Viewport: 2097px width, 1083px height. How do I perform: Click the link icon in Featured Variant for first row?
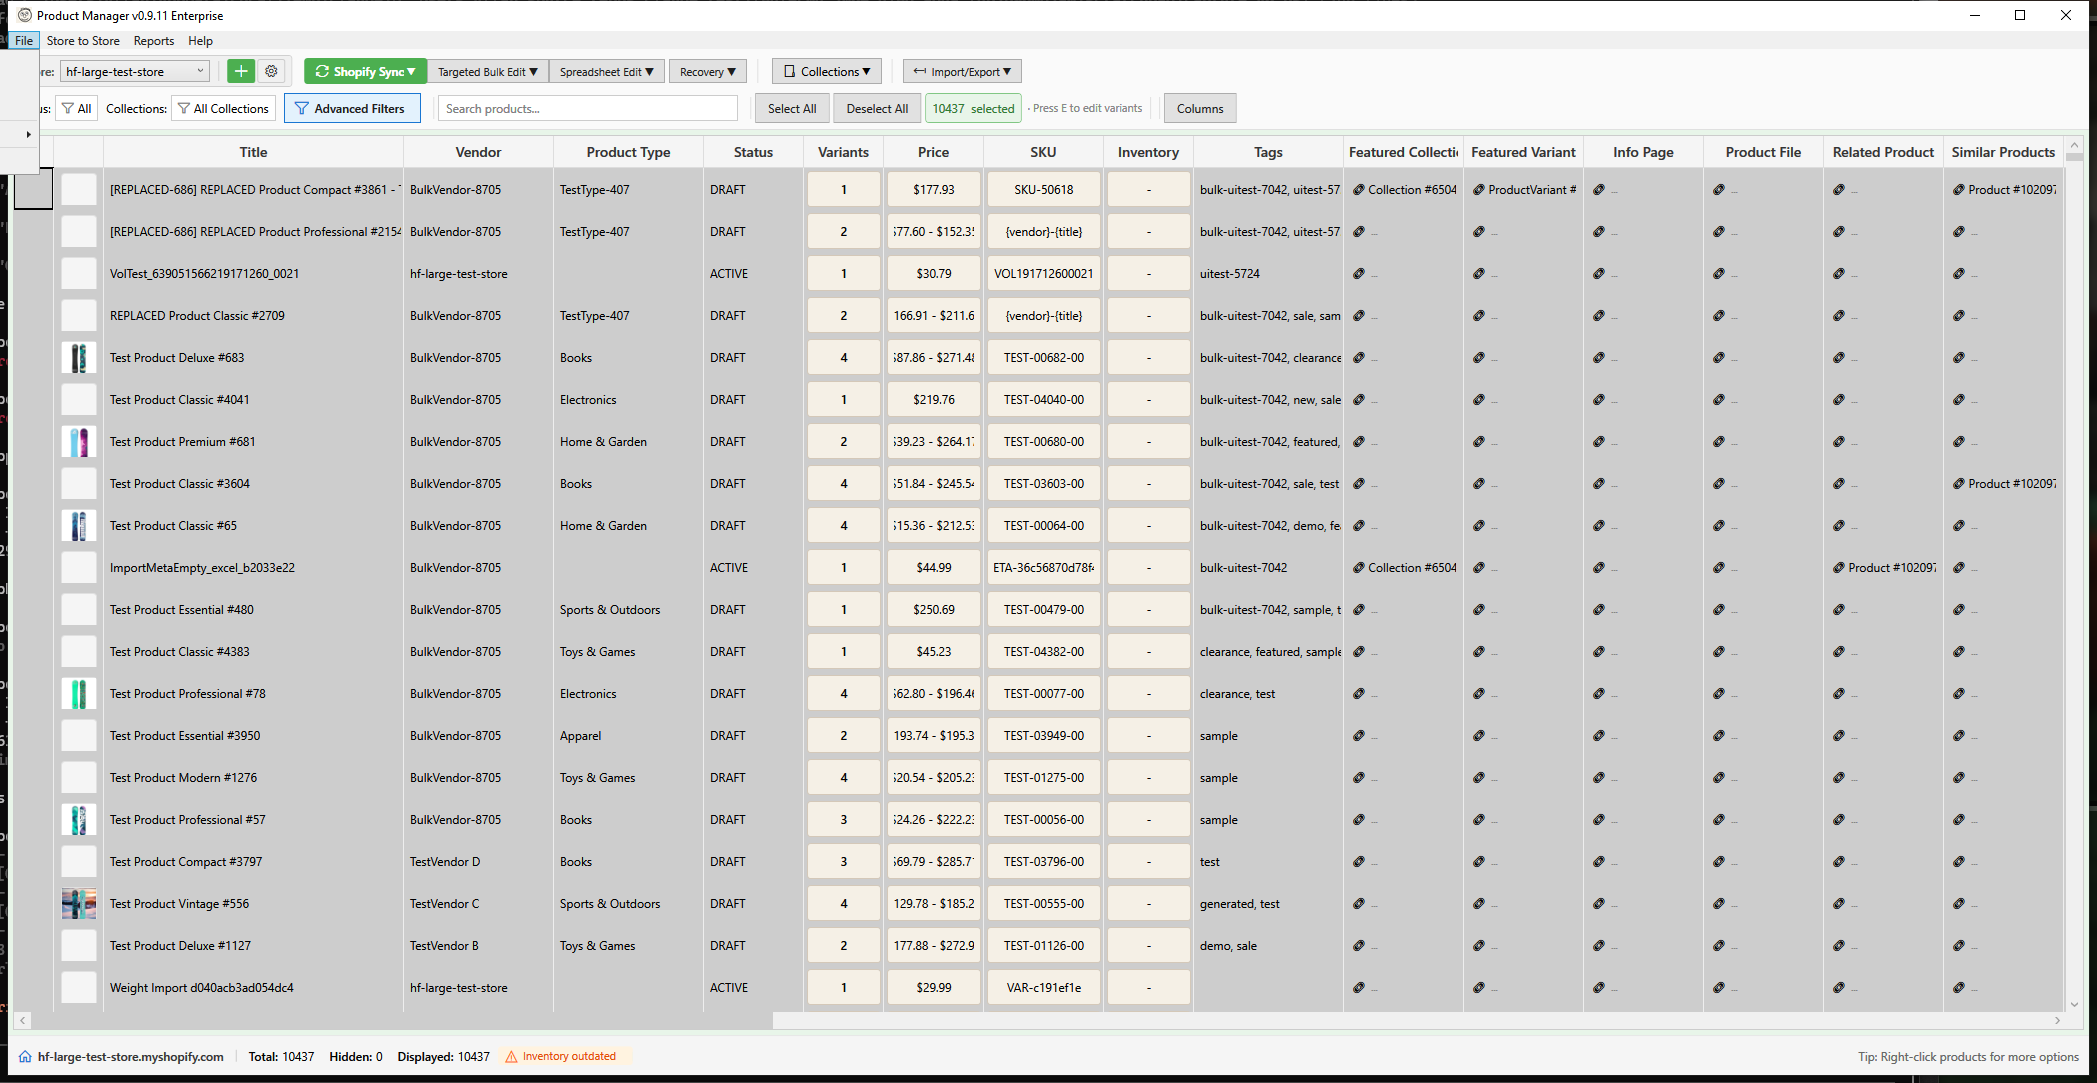tap(1479, 189)
